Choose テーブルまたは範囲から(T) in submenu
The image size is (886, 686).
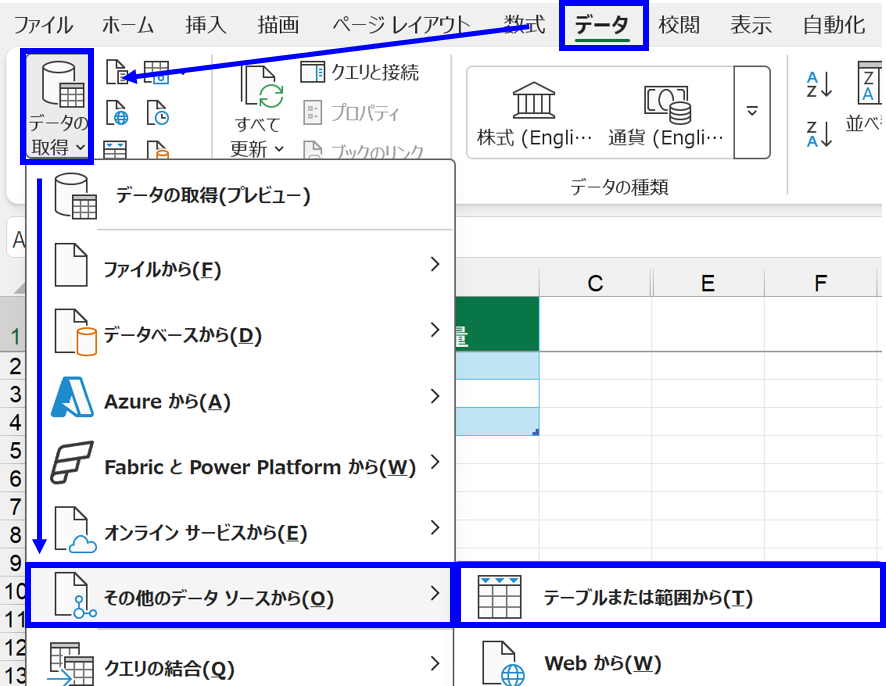coord(670,596)
